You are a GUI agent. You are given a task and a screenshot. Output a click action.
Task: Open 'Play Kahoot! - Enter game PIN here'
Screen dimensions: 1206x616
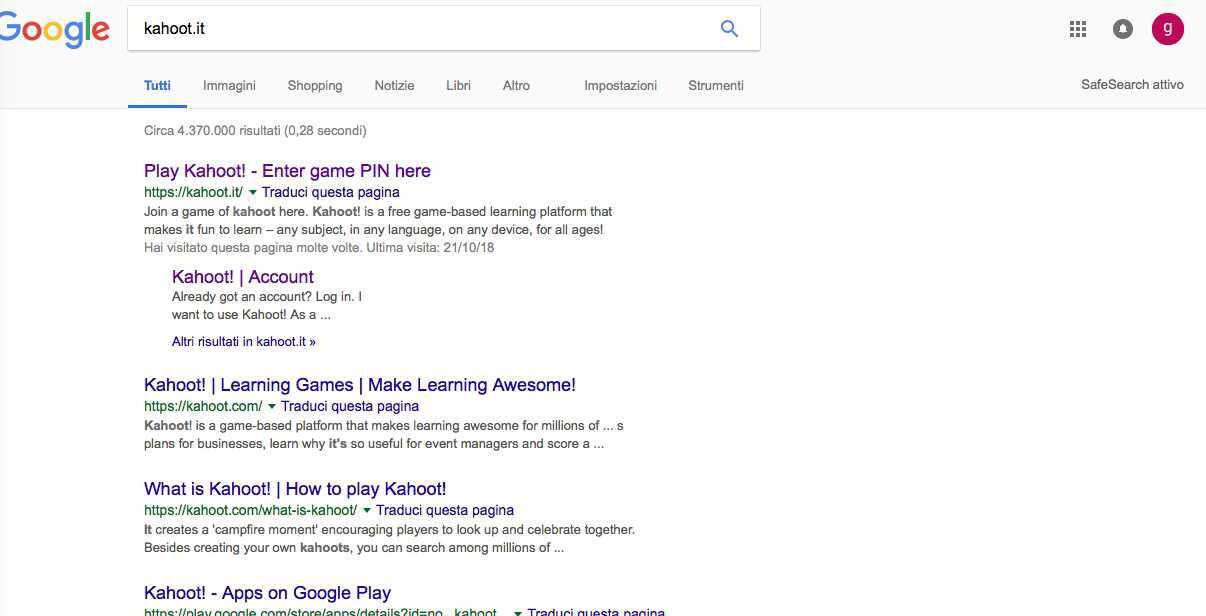click(287, 171)
